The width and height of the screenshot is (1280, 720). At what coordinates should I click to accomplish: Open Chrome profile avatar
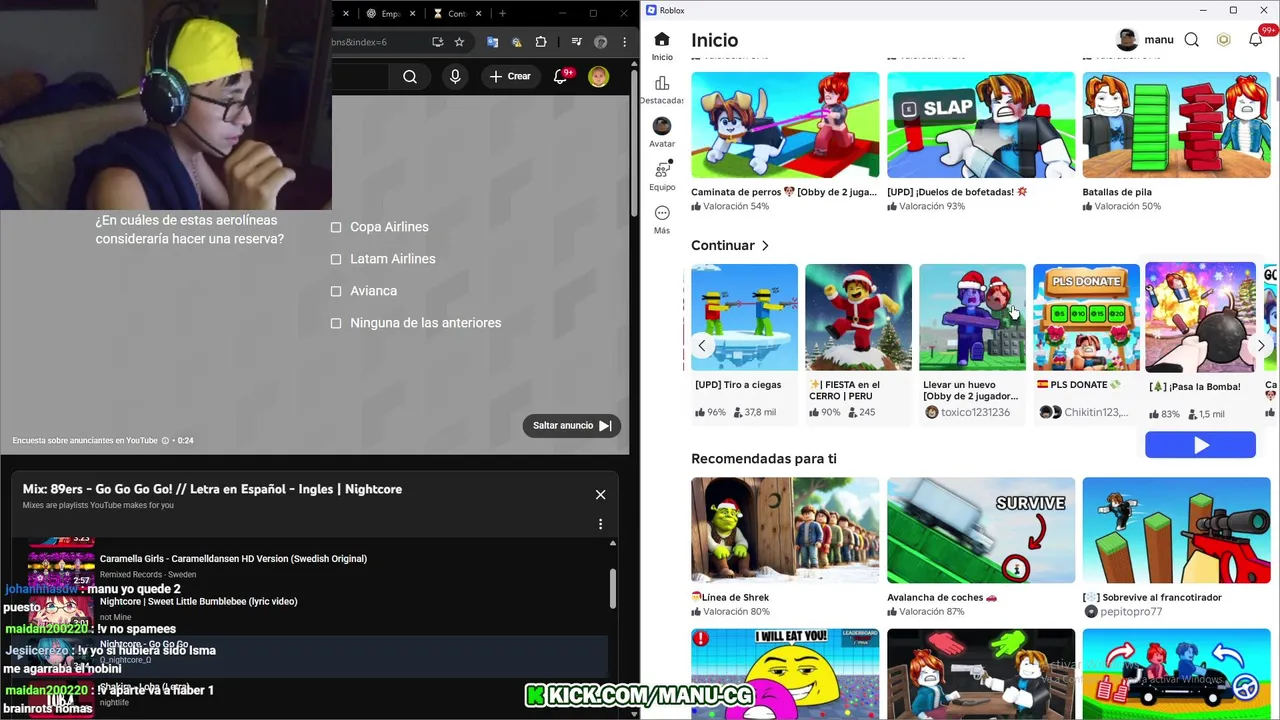(600, 42)
